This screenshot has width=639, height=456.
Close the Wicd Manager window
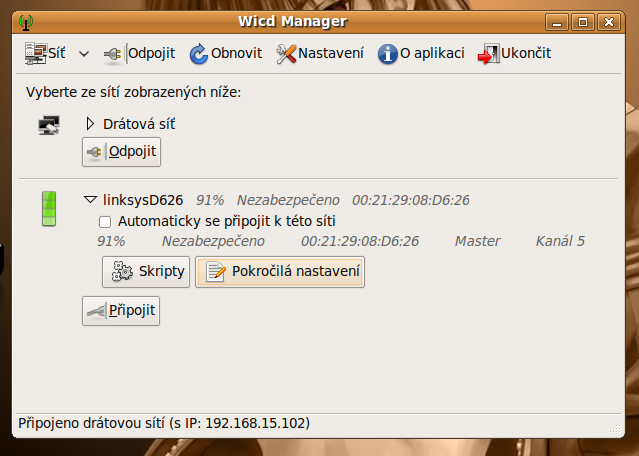point(609,22)
